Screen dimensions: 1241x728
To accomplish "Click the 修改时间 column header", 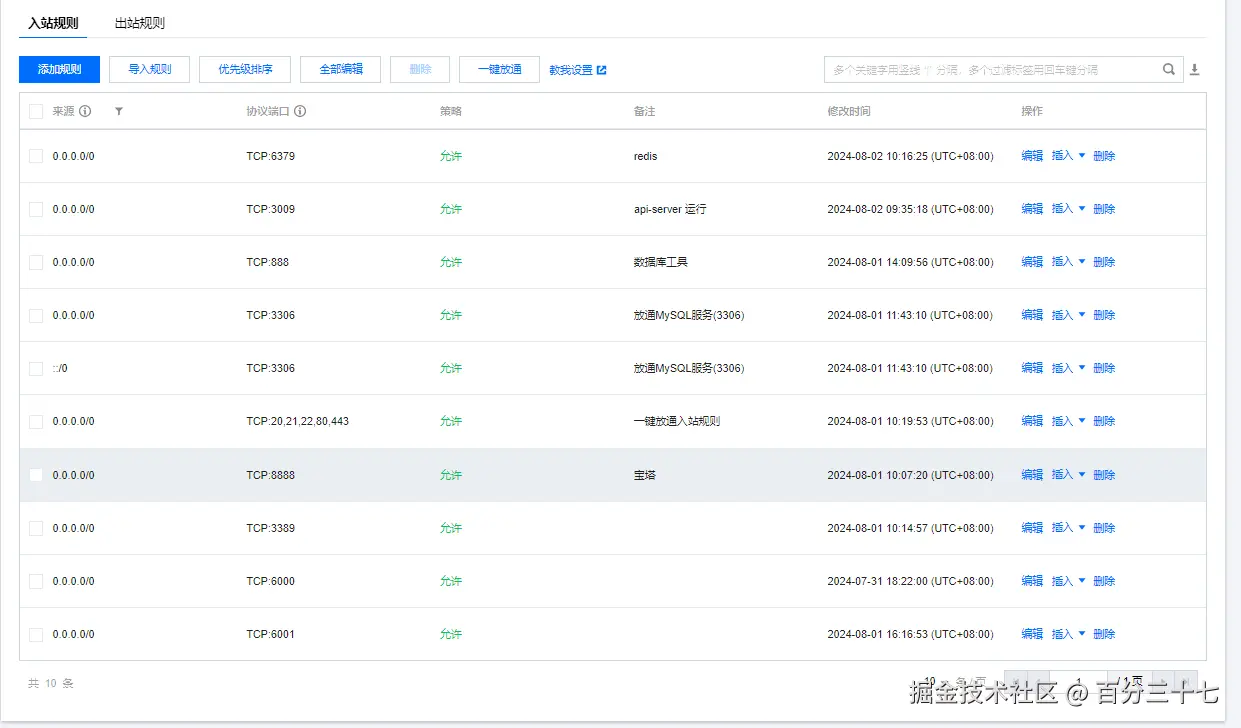I will 849,111.
